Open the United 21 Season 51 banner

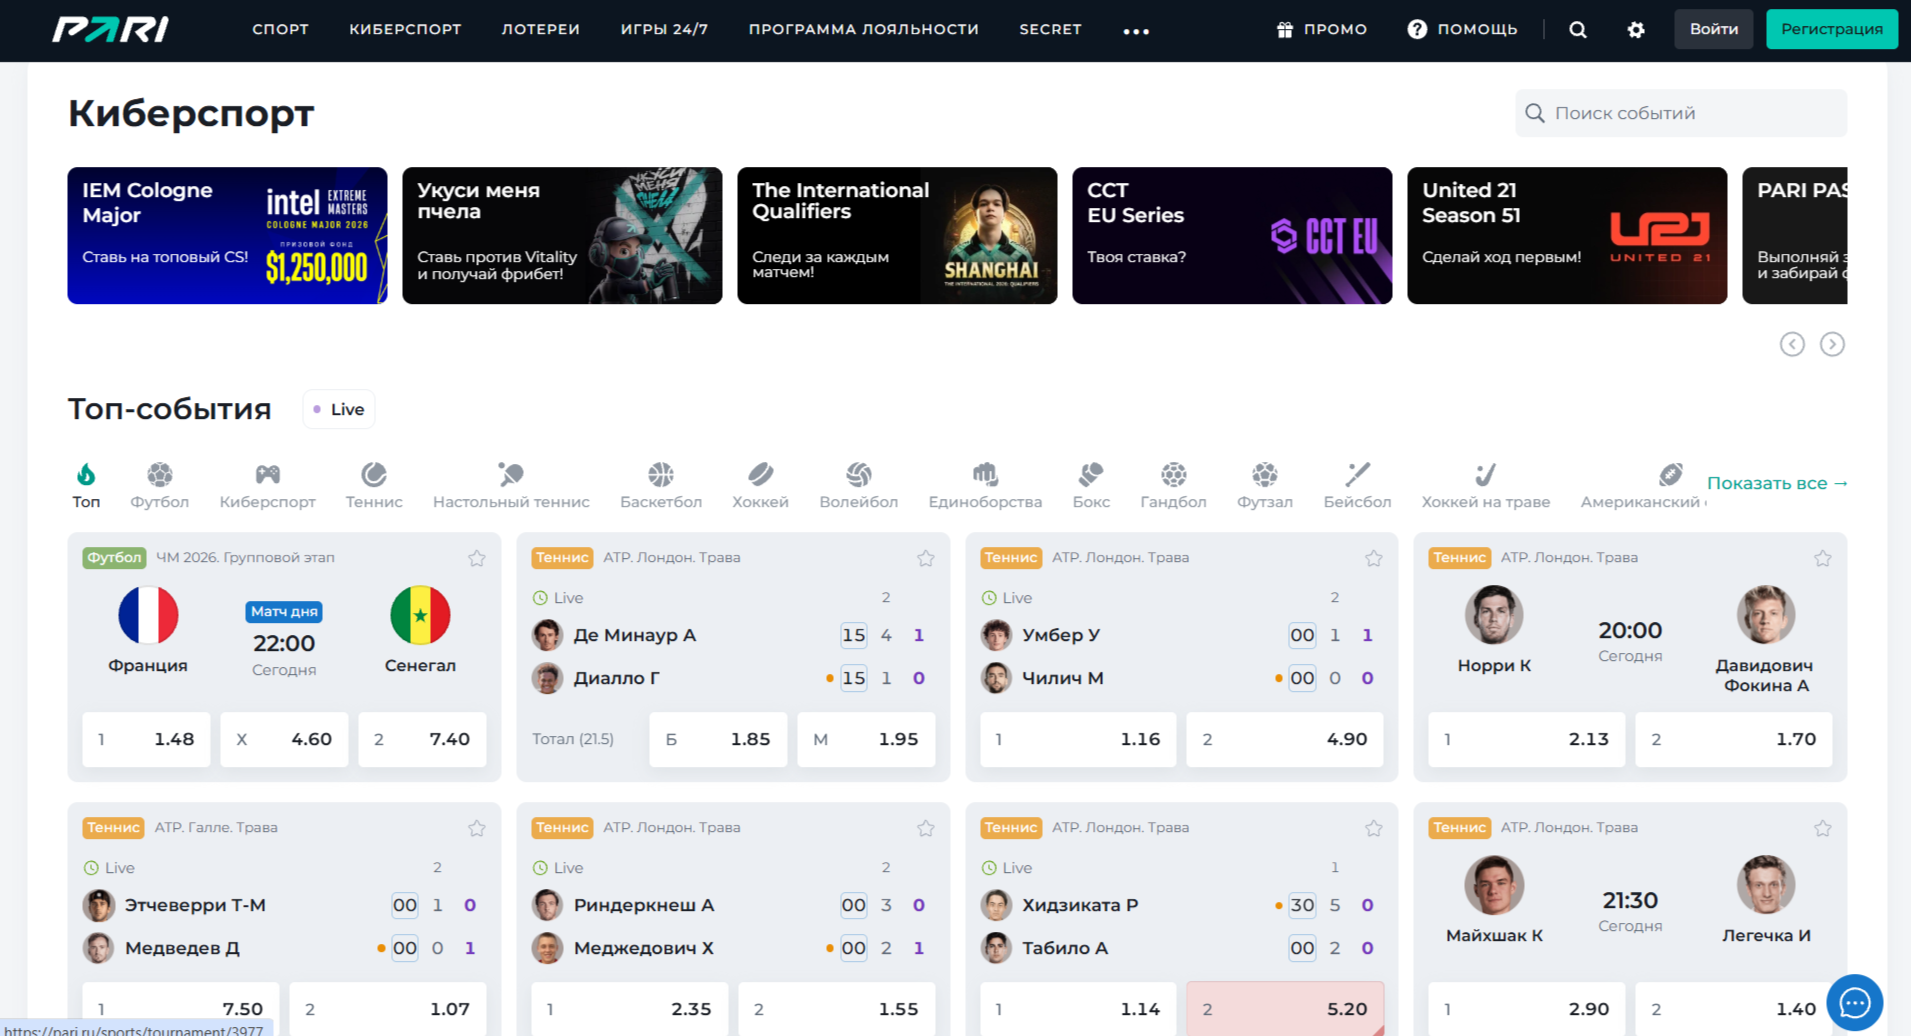pos(1567,235)
